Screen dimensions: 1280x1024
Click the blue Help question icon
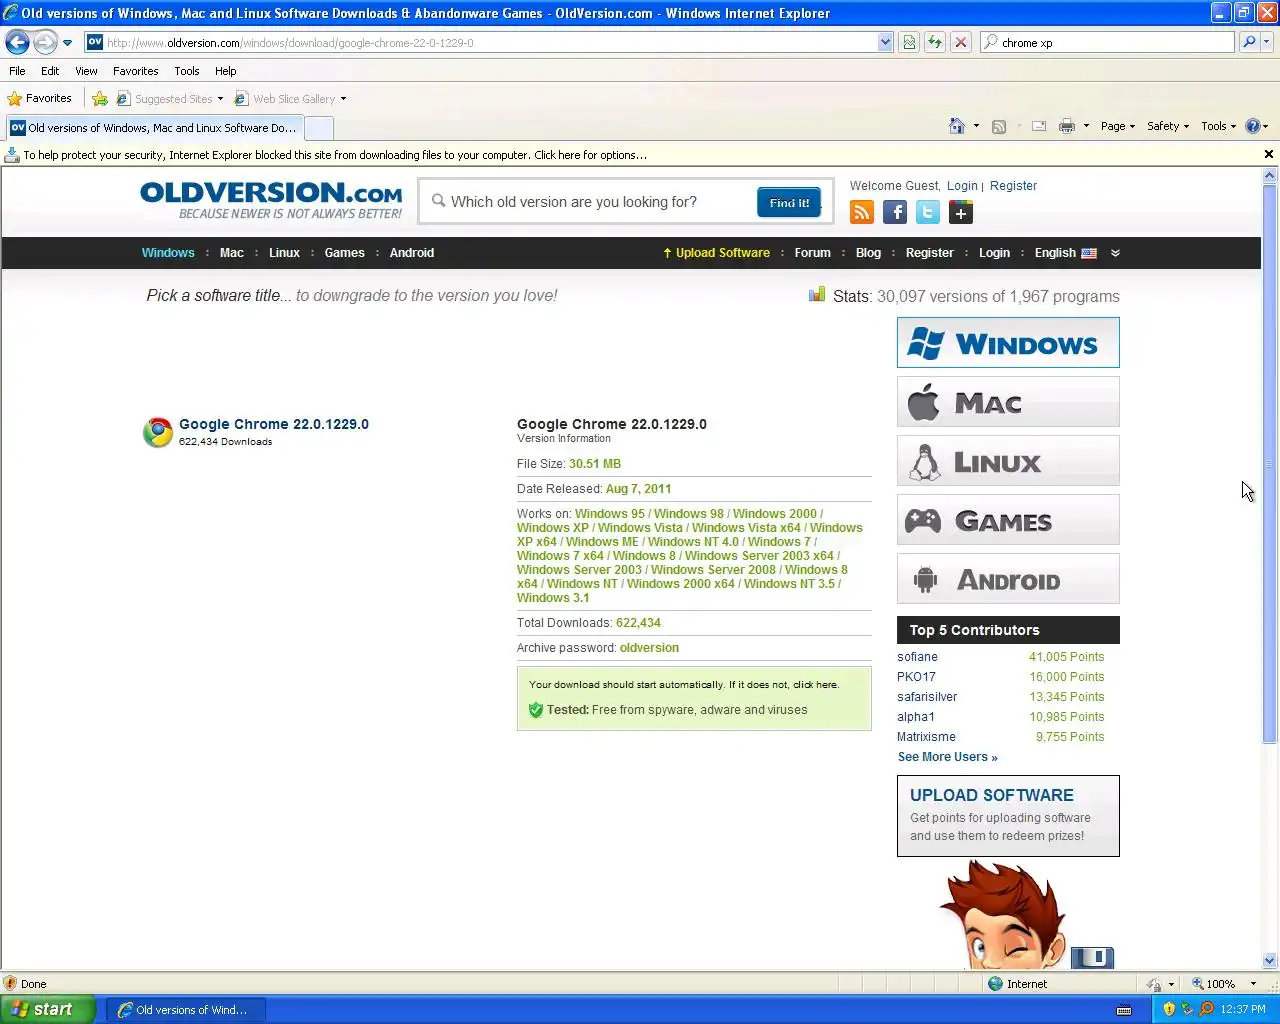point(1253,126)
